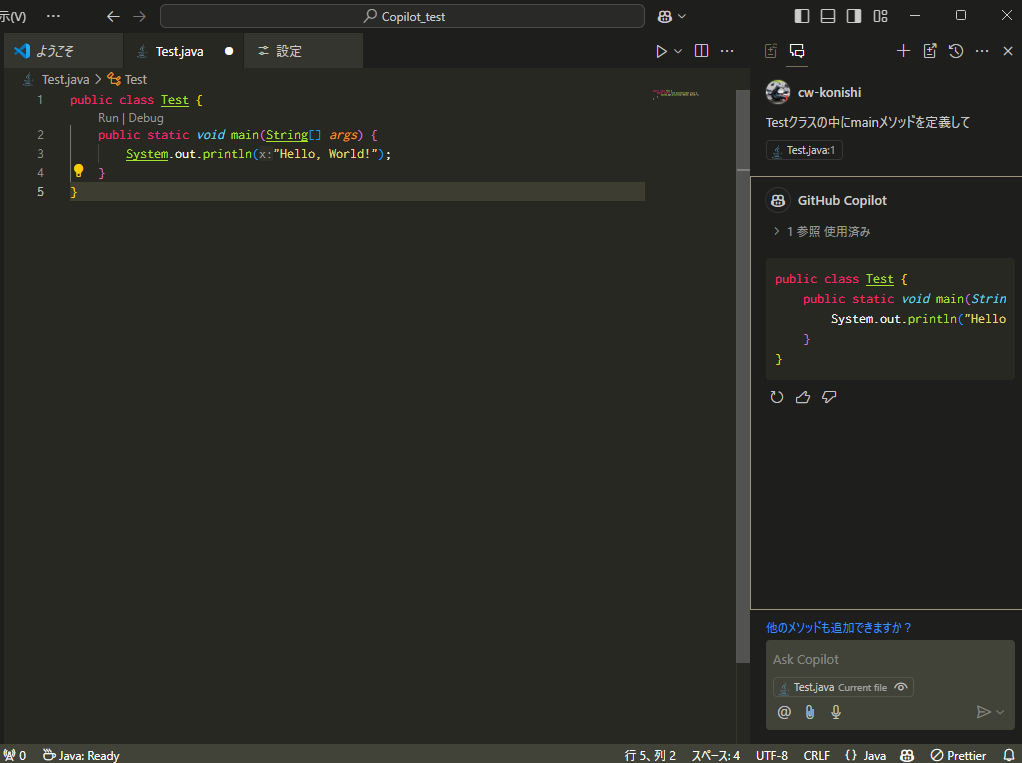Open the send button dropdown in chat

1000,712
